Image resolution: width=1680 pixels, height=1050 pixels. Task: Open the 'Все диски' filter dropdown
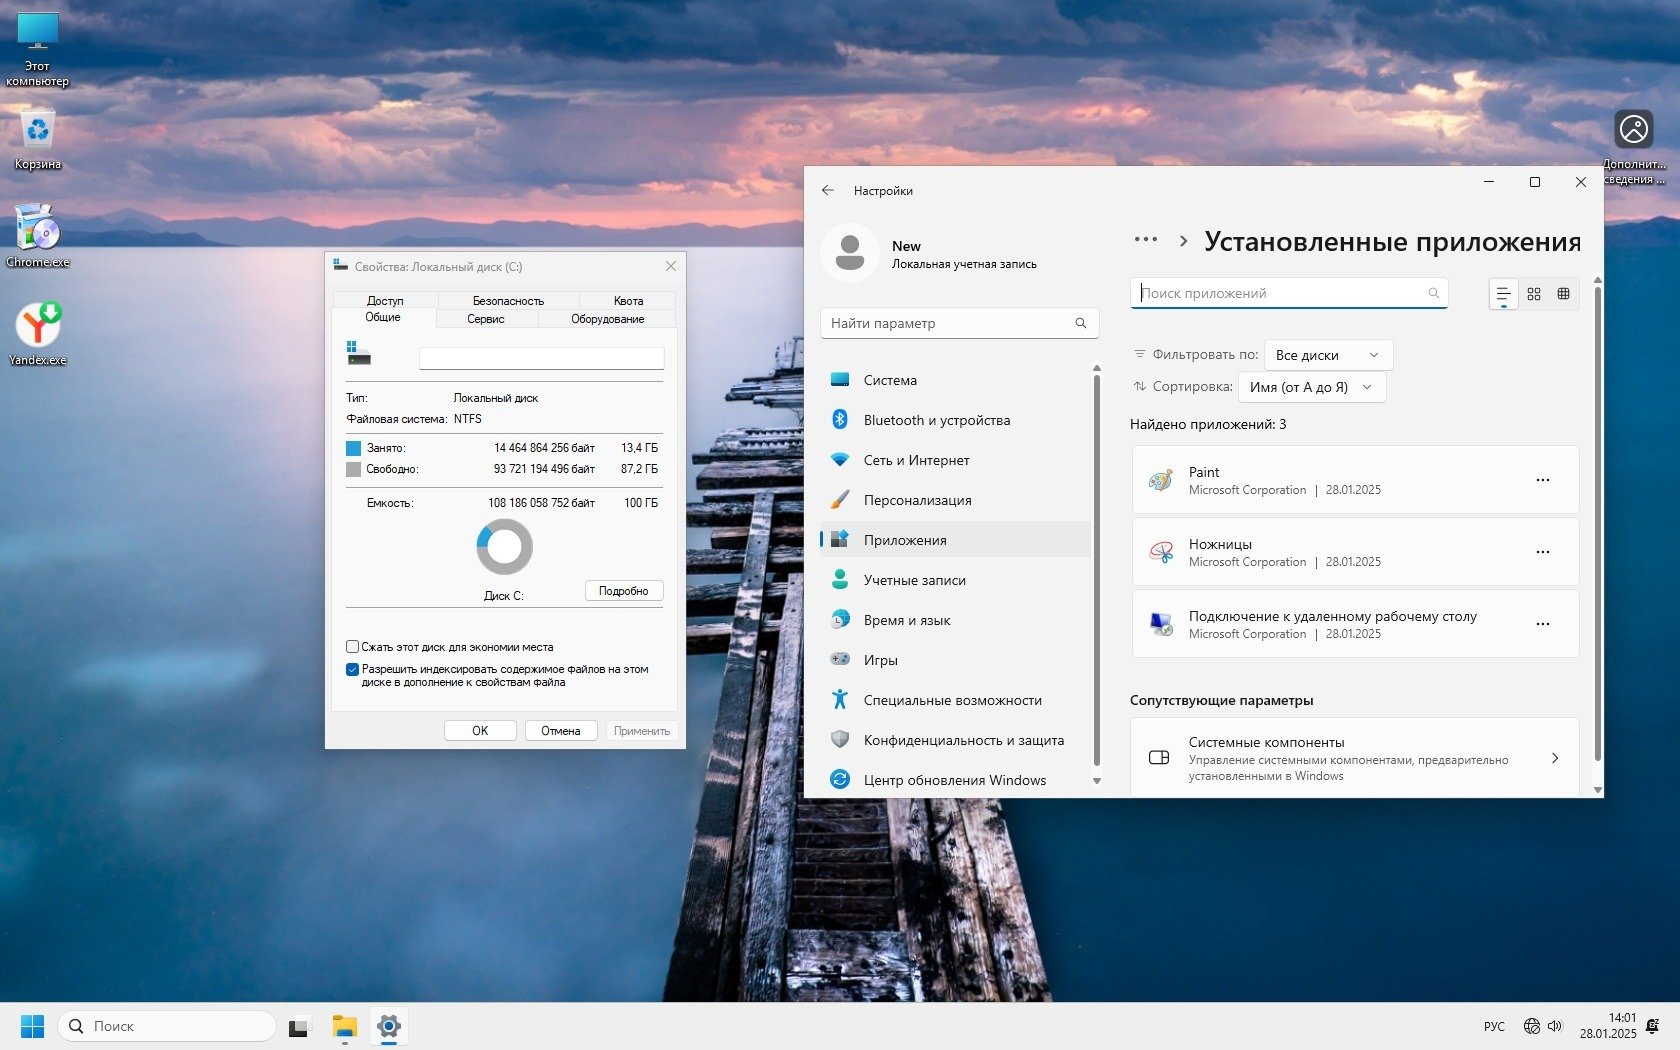tap(1327, 355)
